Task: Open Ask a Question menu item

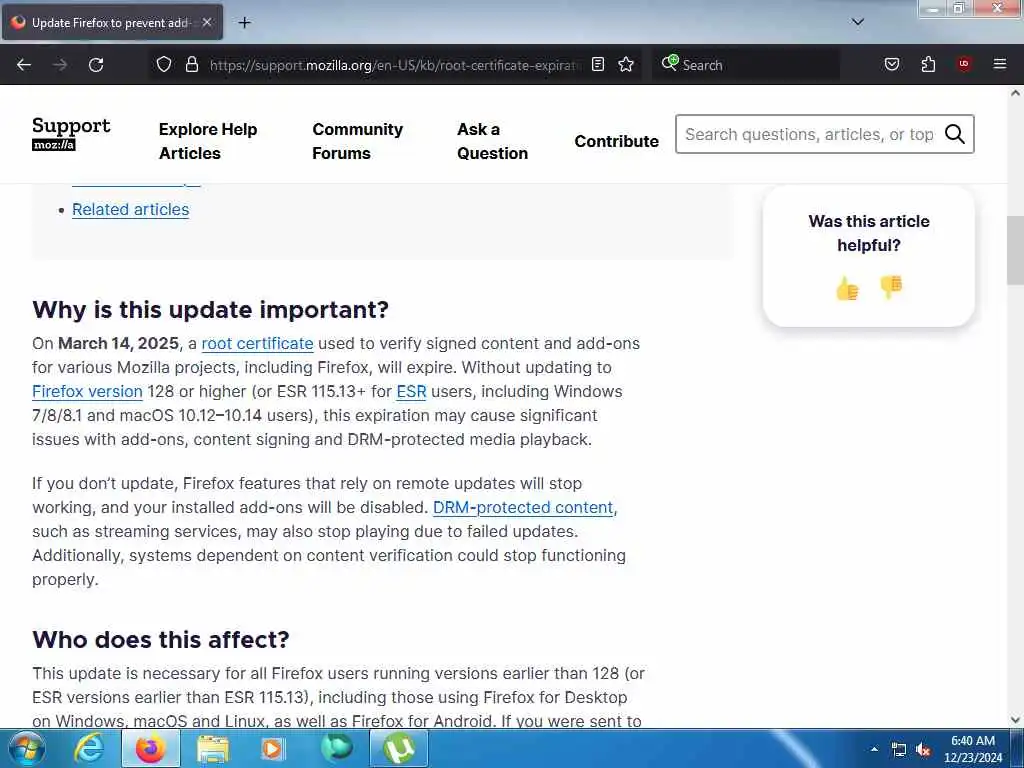Action: [x=492, y=141]
